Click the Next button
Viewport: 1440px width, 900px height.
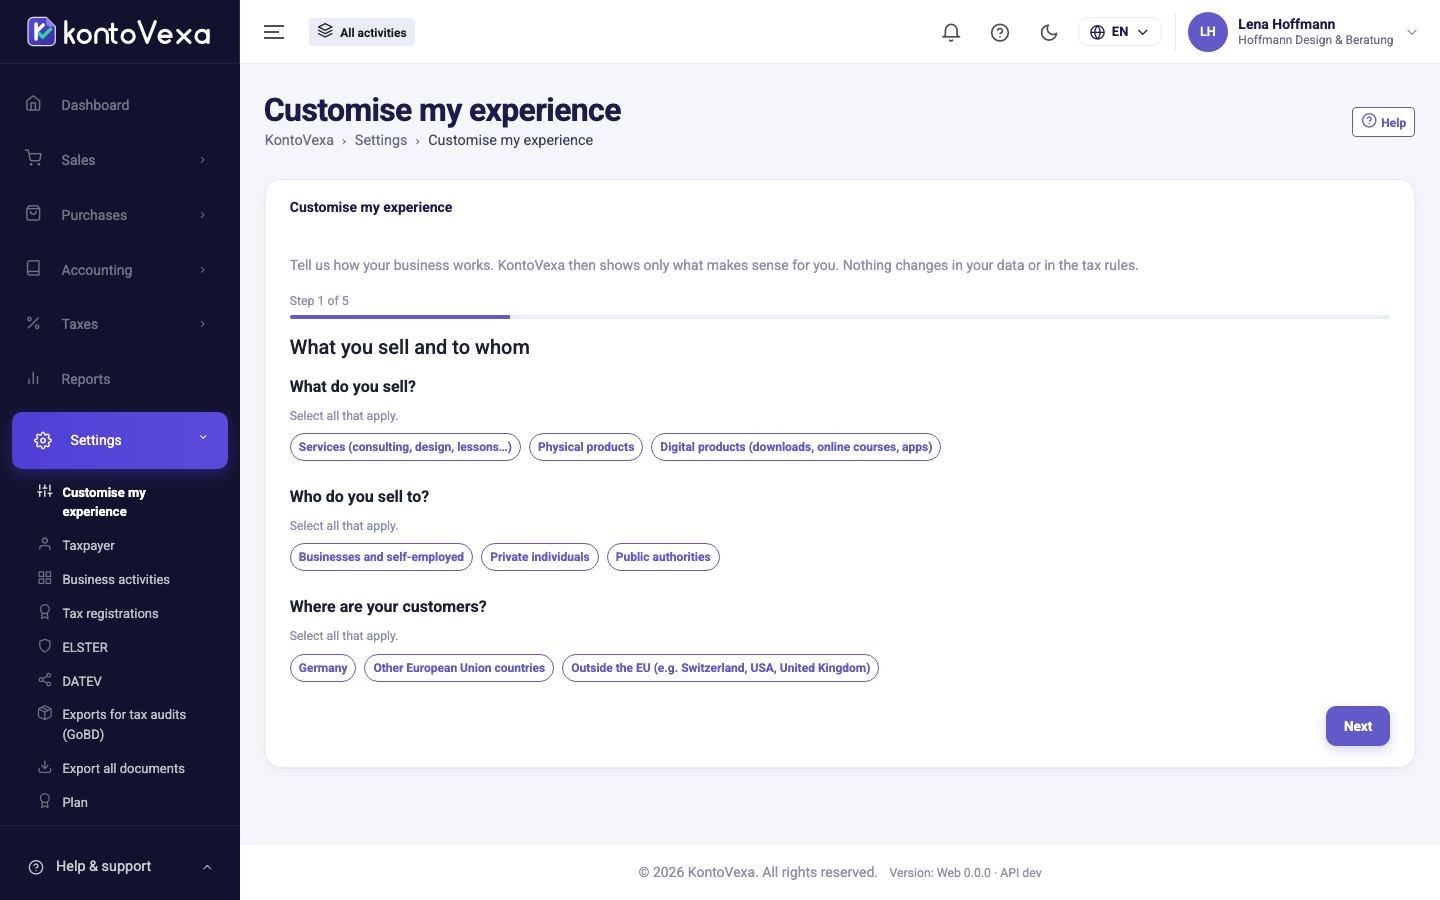click(1358, 726)
